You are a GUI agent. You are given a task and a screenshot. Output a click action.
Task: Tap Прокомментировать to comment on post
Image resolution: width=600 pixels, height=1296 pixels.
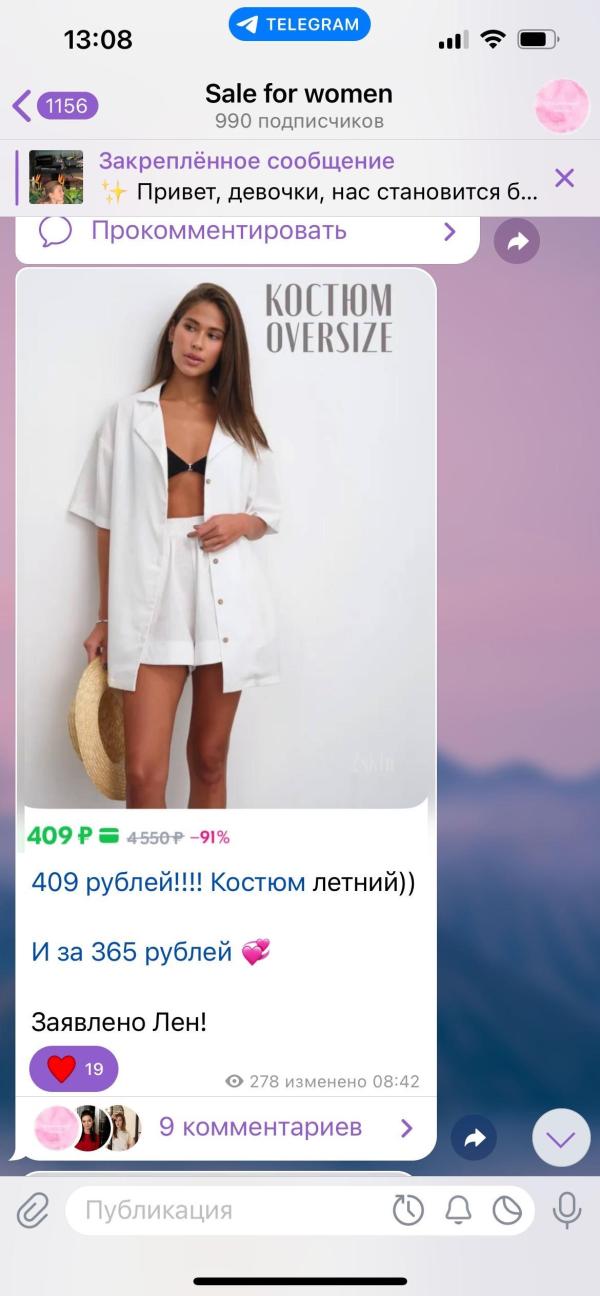click(219, 231)
